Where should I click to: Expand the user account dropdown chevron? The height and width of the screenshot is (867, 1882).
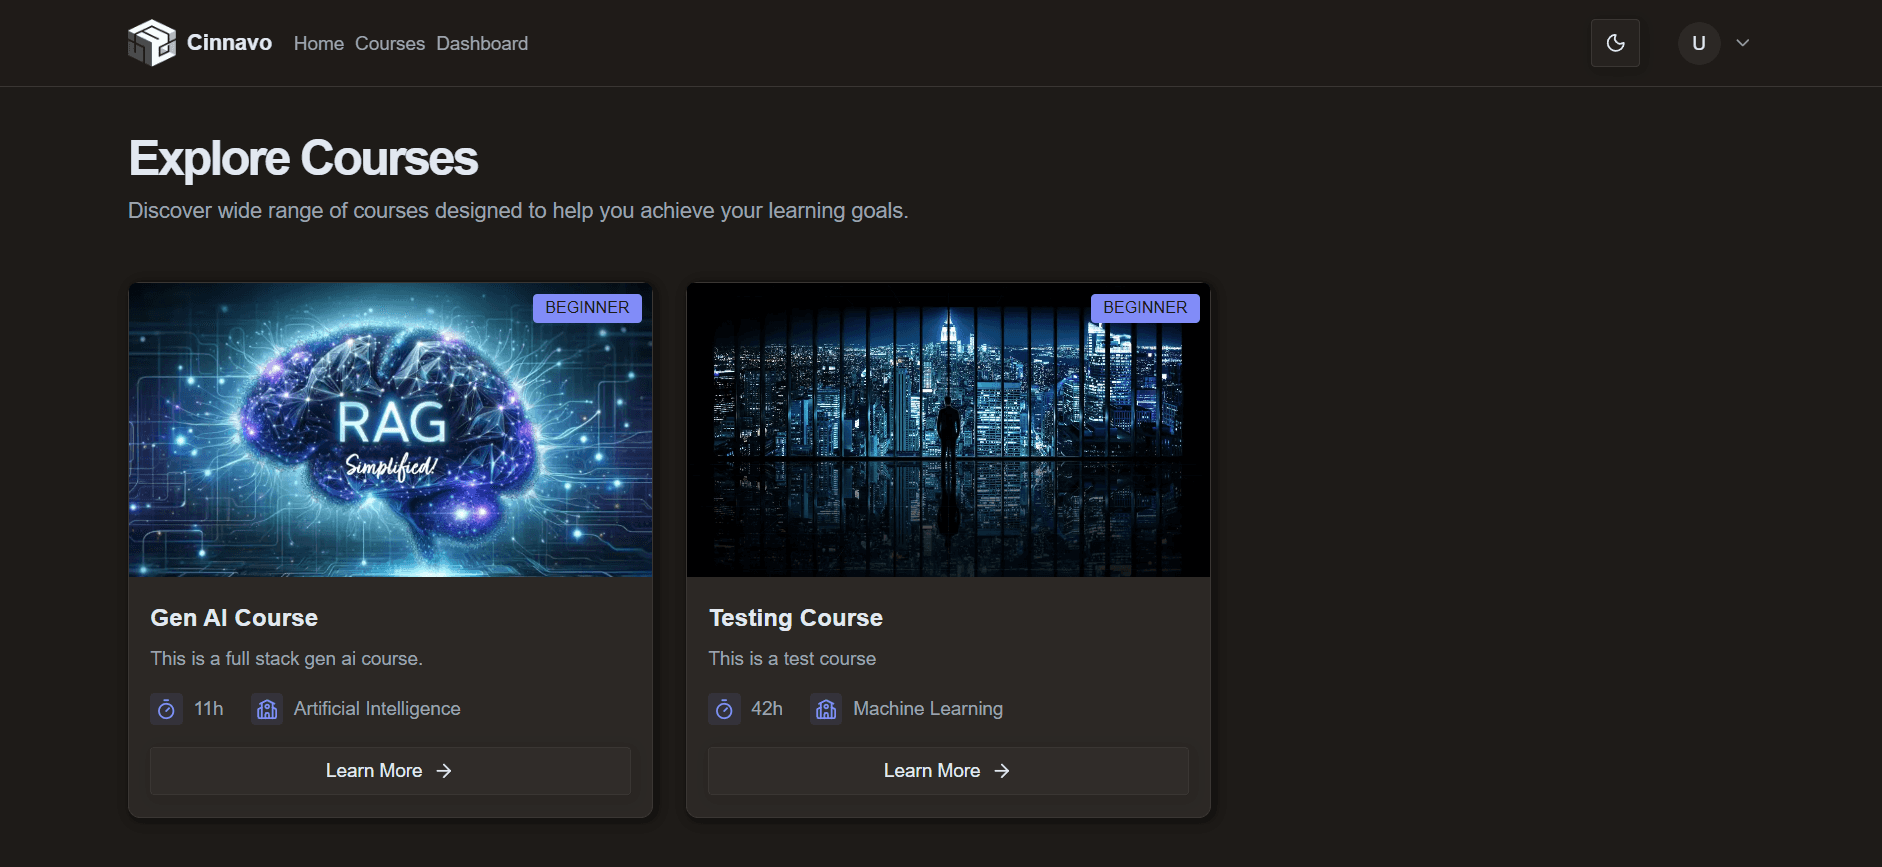[1743, 43]
